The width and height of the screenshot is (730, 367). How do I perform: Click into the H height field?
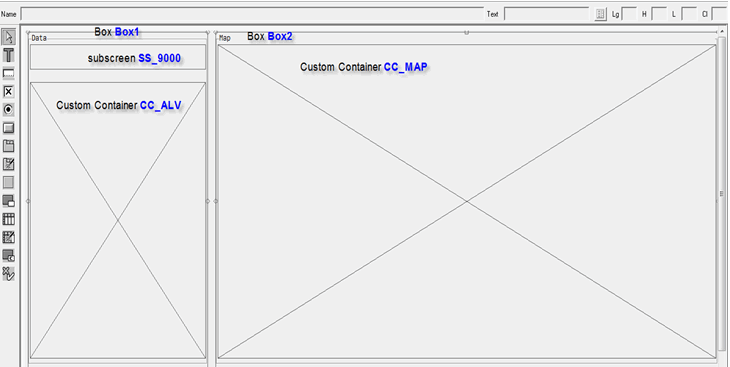(x=659, y=14)
